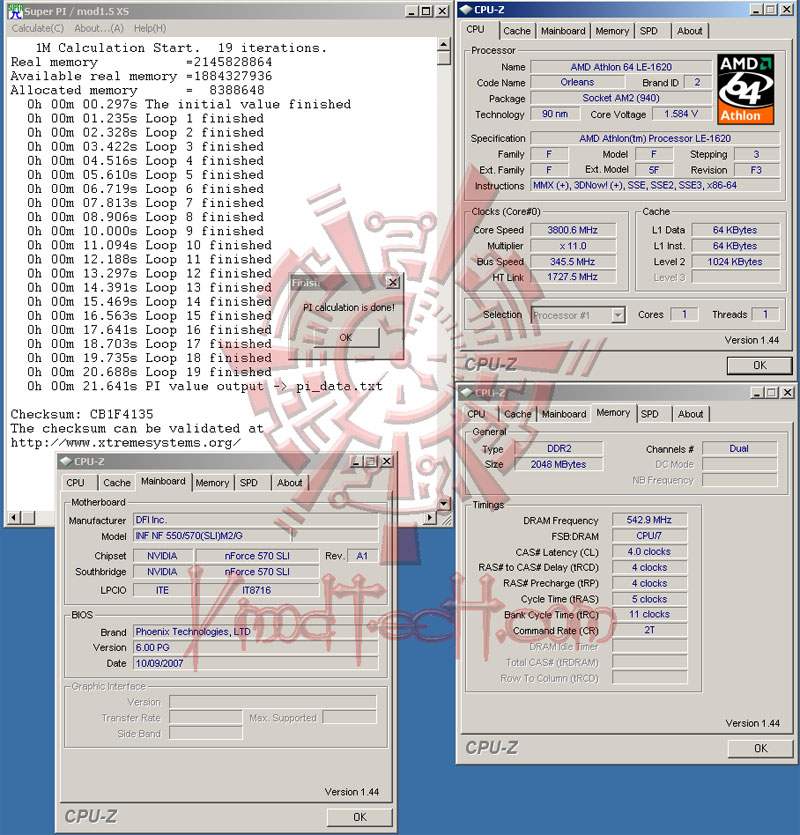Open Mainboard tab in the Memory CPU-Z window
Image resolution: width=800 pixels, height=835 pixels.
pyautogui.click(x=564, y=414)
